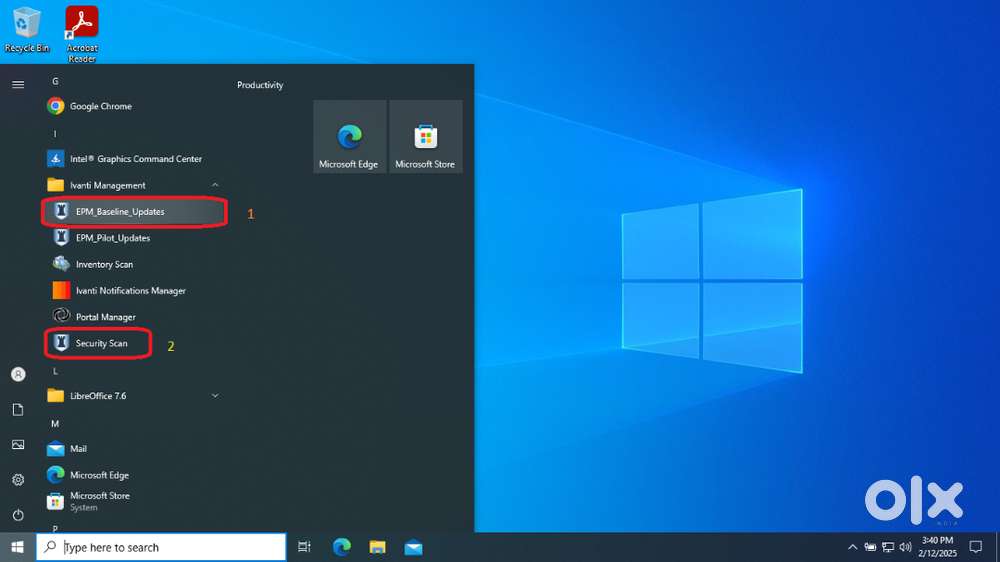
Task: Click the battery tray icon
Action: click(x=870, y=547)
